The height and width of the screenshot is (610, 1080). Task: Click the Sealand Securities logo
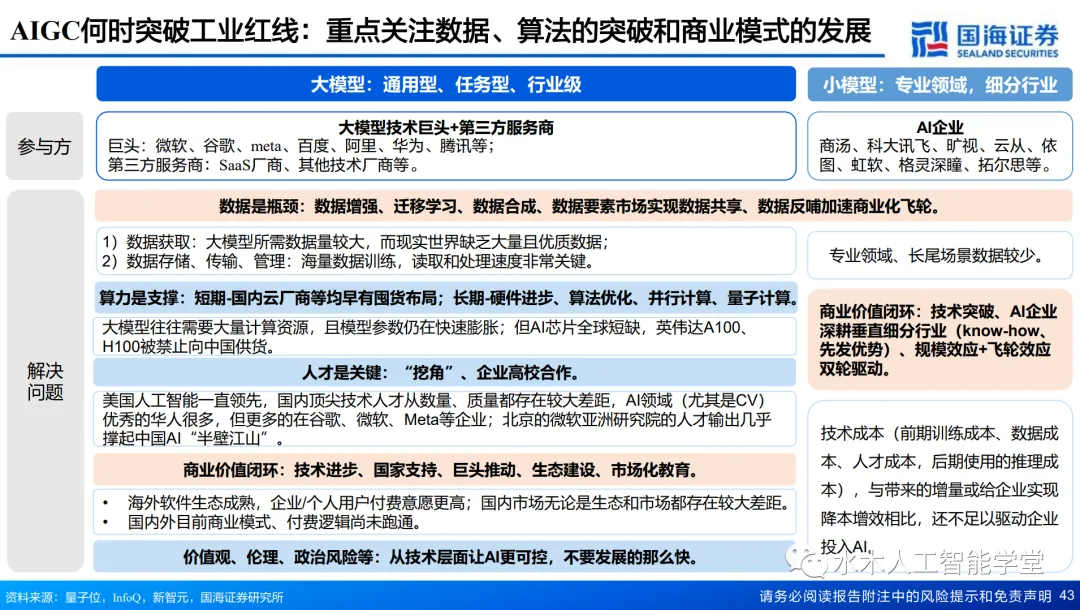[x=984, y=39]
